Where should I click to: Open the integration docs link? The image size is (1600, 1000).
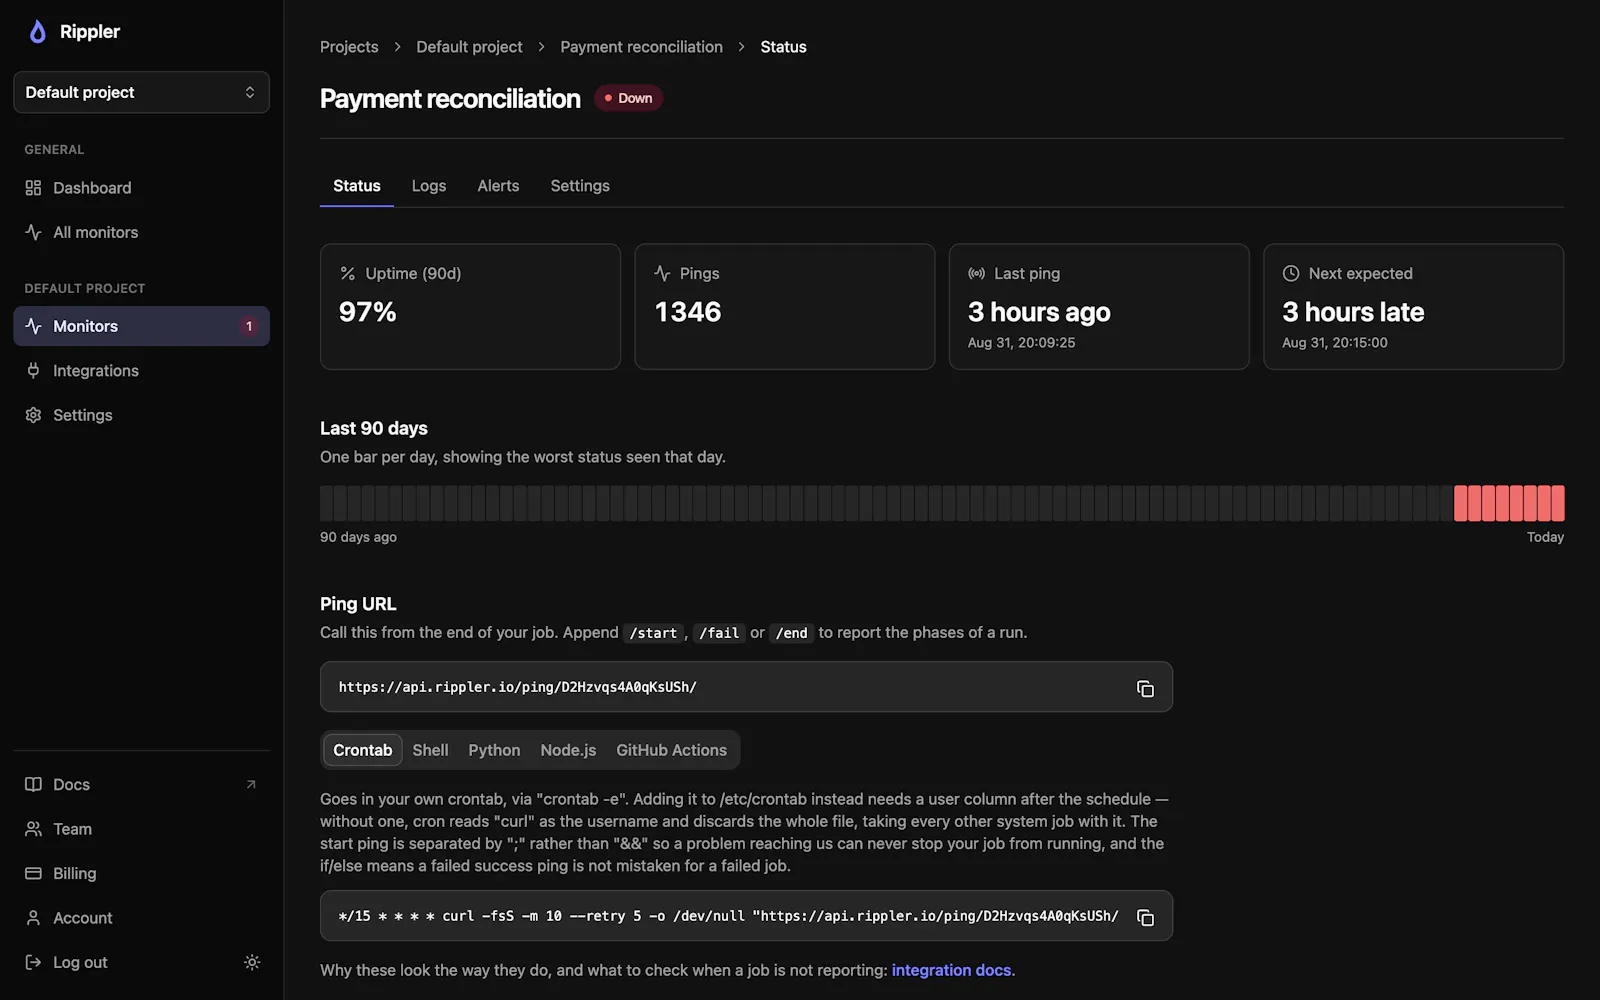(x=951, y=970)
